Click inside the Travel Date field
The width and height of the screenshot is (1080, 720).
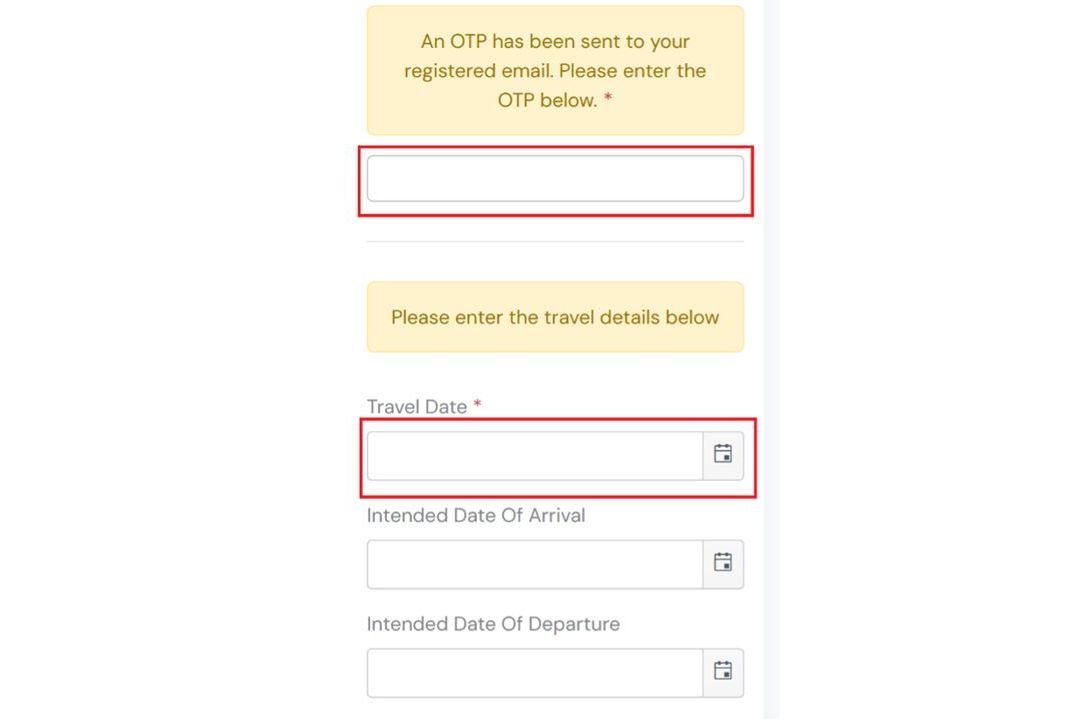tap(535, 455)
